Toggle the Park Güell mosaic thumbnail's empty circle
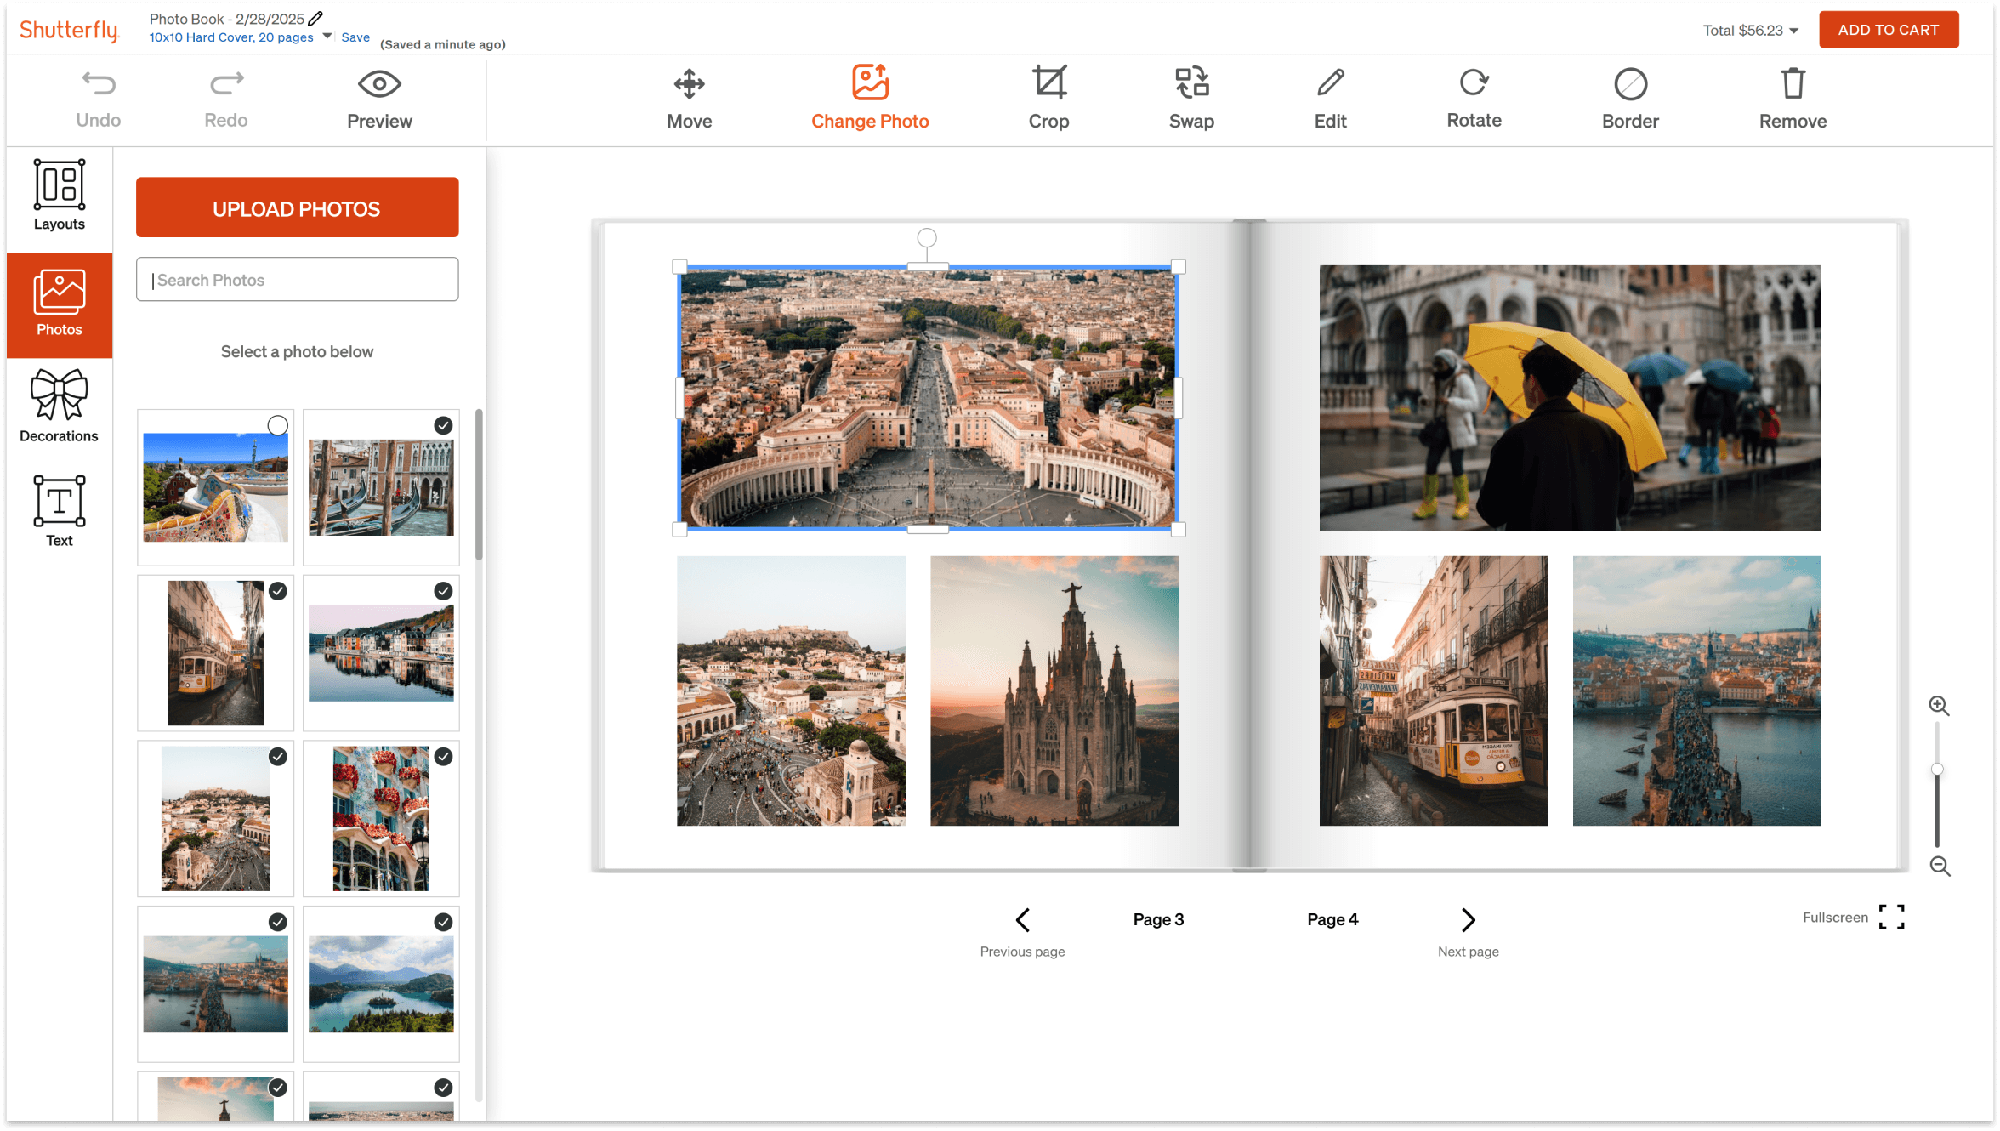Viewport: 2000px width, 1131px height. coord(278,426)
